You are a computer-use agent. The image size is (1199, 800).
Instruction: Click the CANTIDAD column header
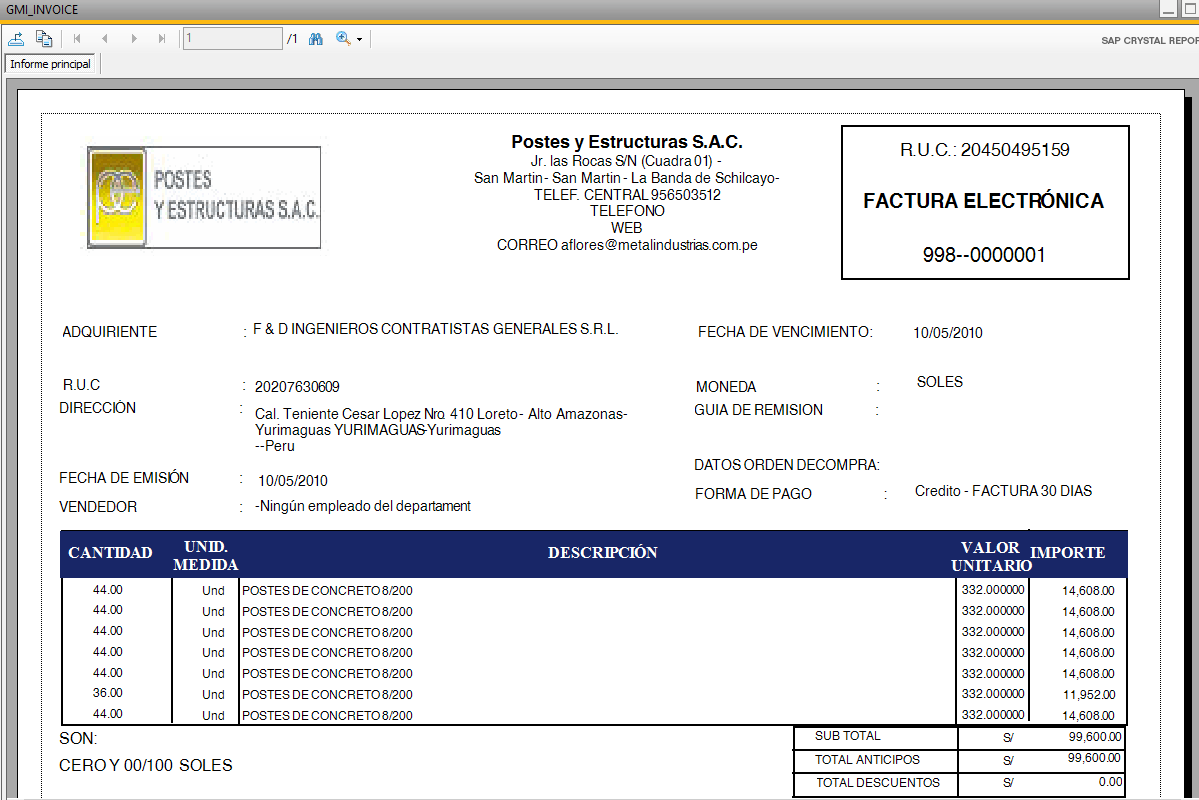click(110, 553)
